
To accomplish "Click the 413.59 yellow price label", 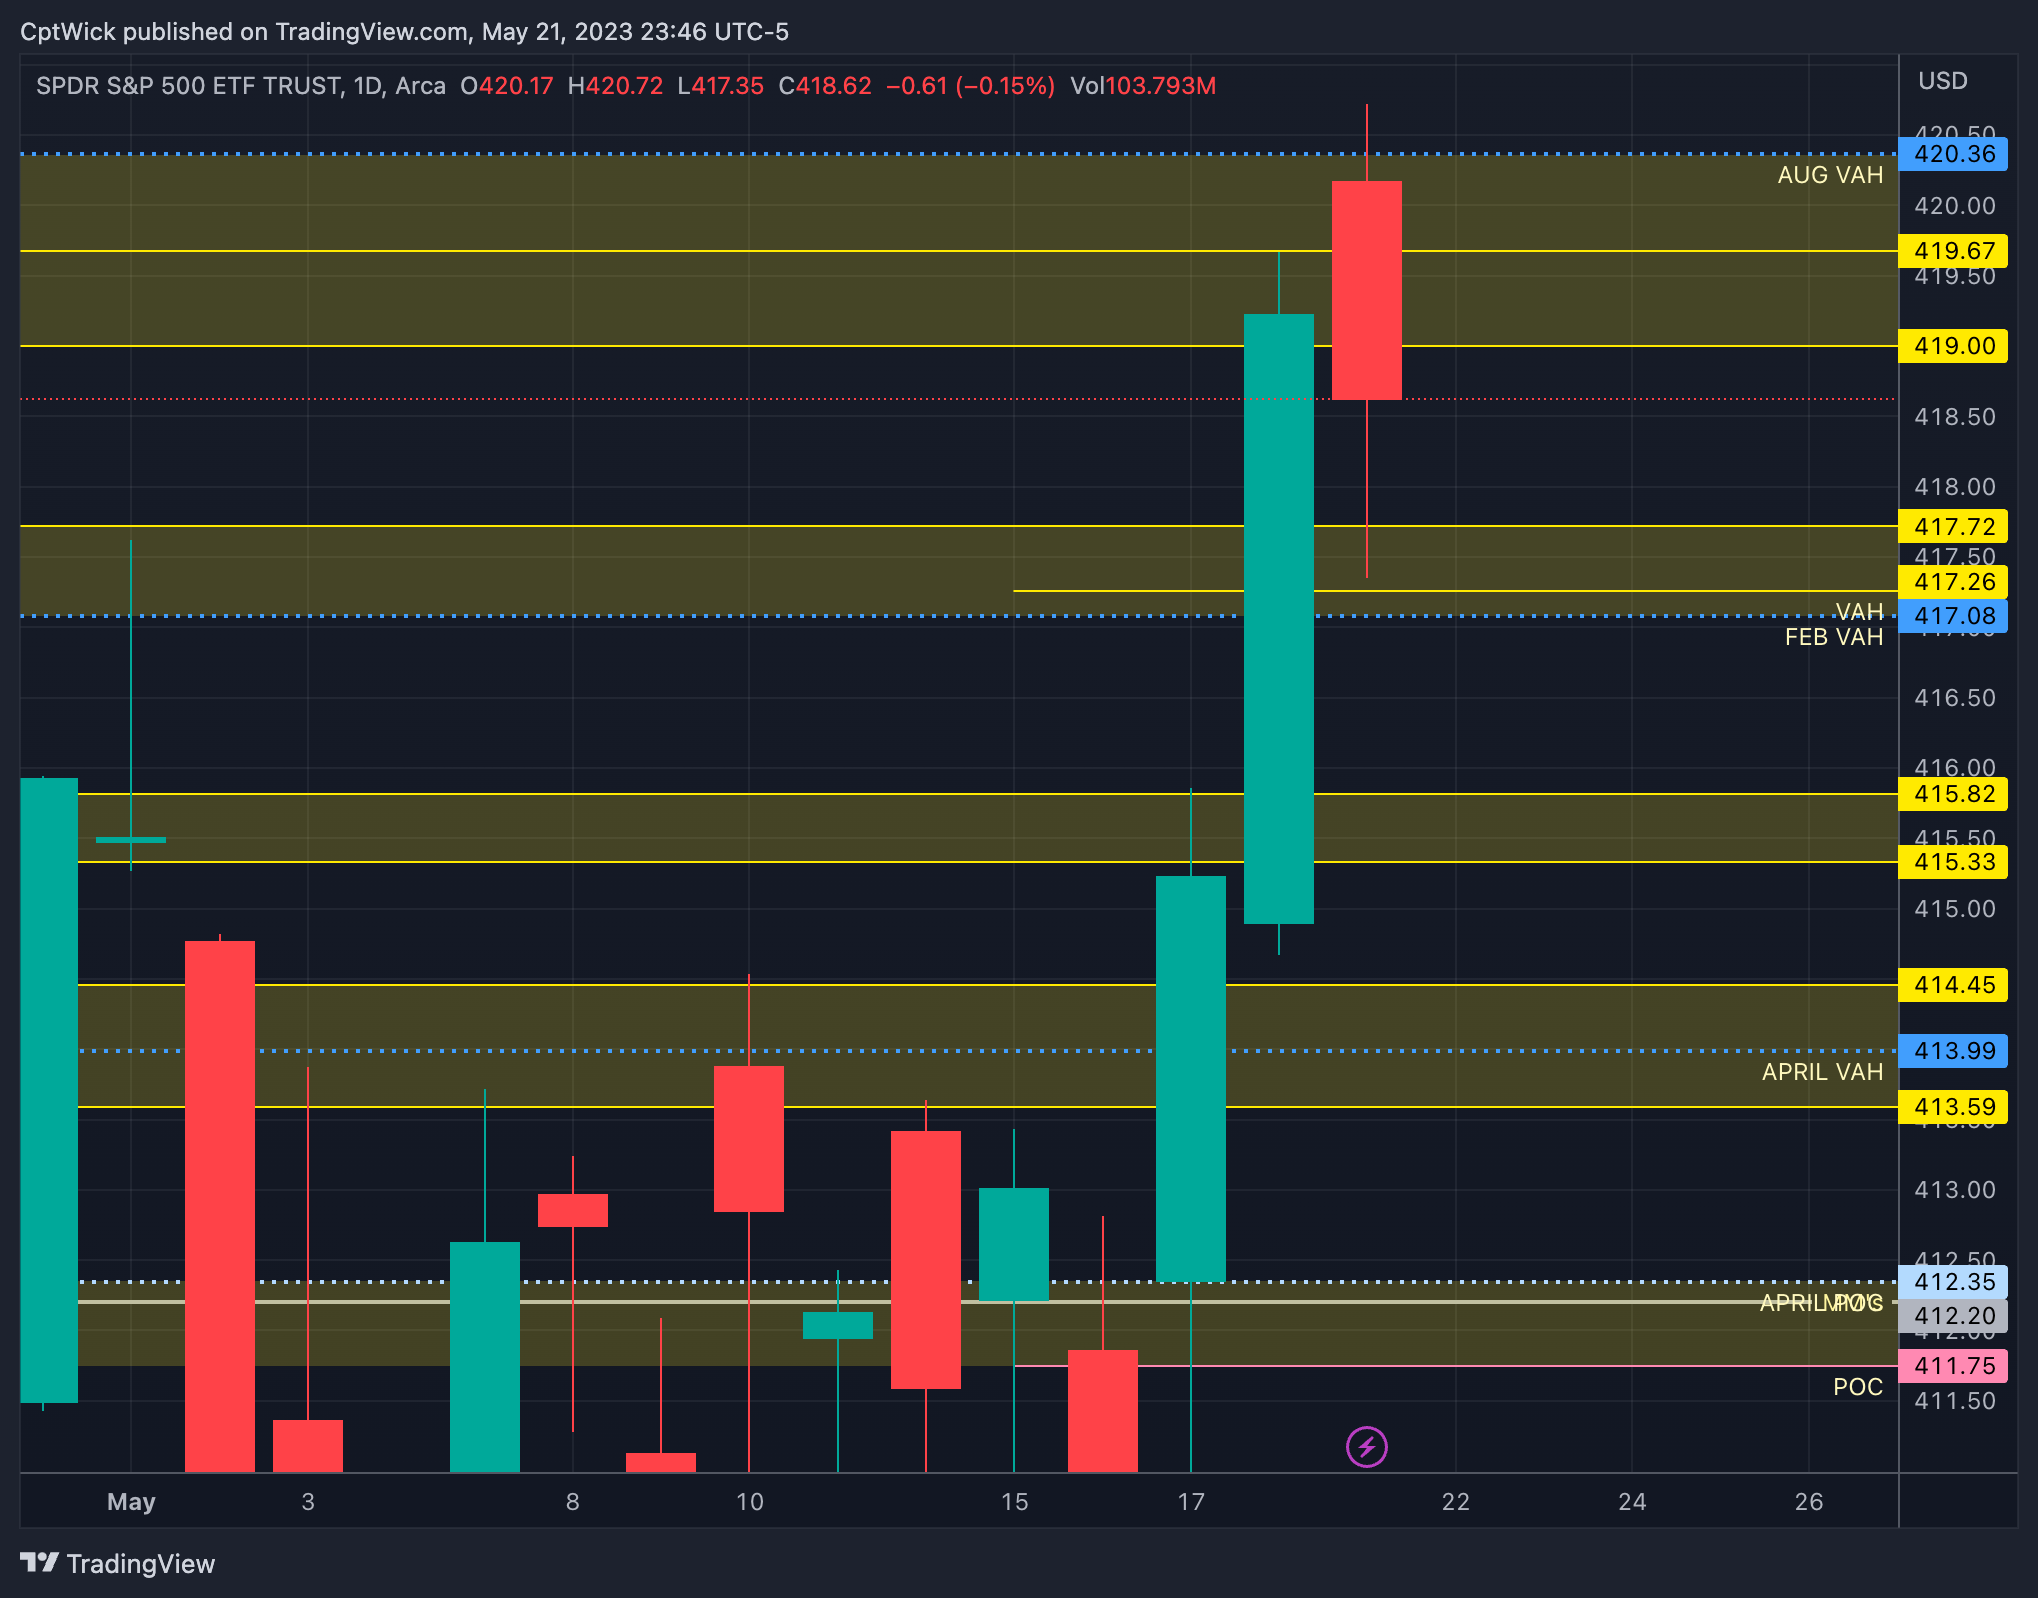I will 1953,1107.
